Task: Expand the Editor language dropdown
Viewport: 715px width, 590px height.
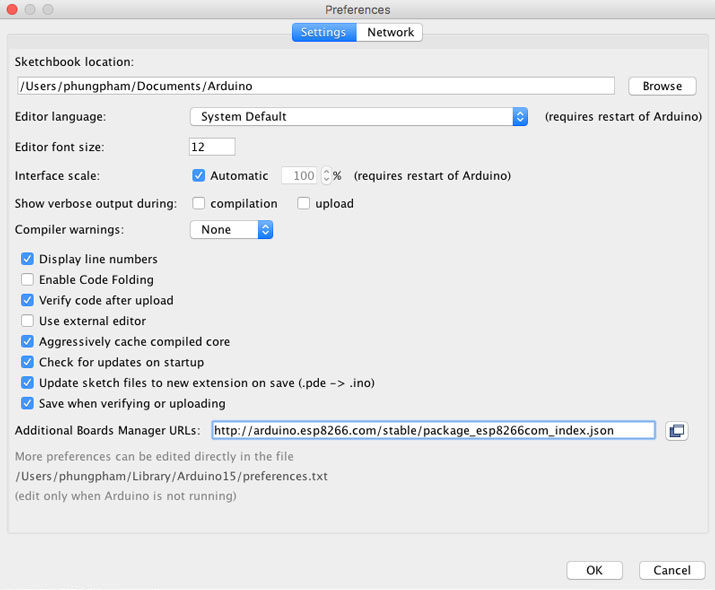Action: pyautogui.click(x=359, y=116)
